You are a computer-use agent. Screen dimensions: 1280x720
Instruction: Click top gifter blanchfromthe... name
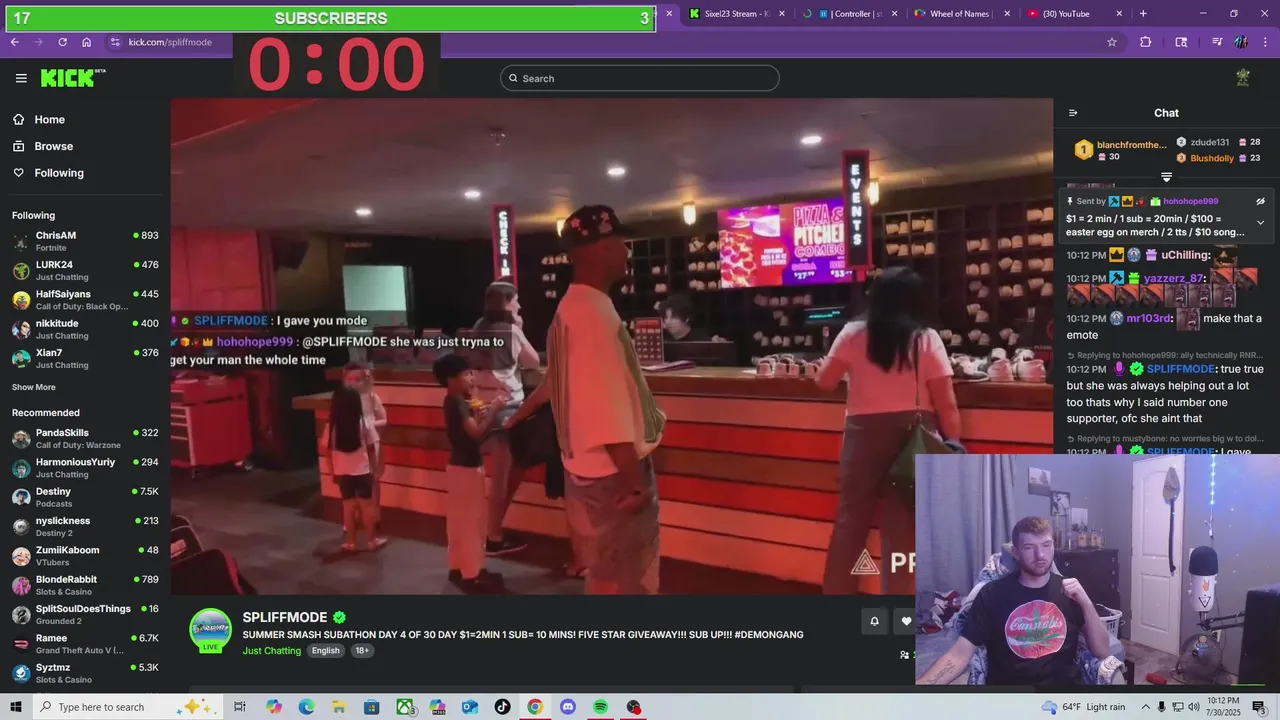1131,145
